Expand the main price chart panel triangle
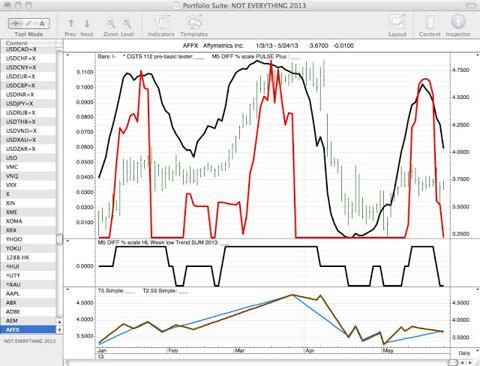The image size is (480, 366). (68, 55)
